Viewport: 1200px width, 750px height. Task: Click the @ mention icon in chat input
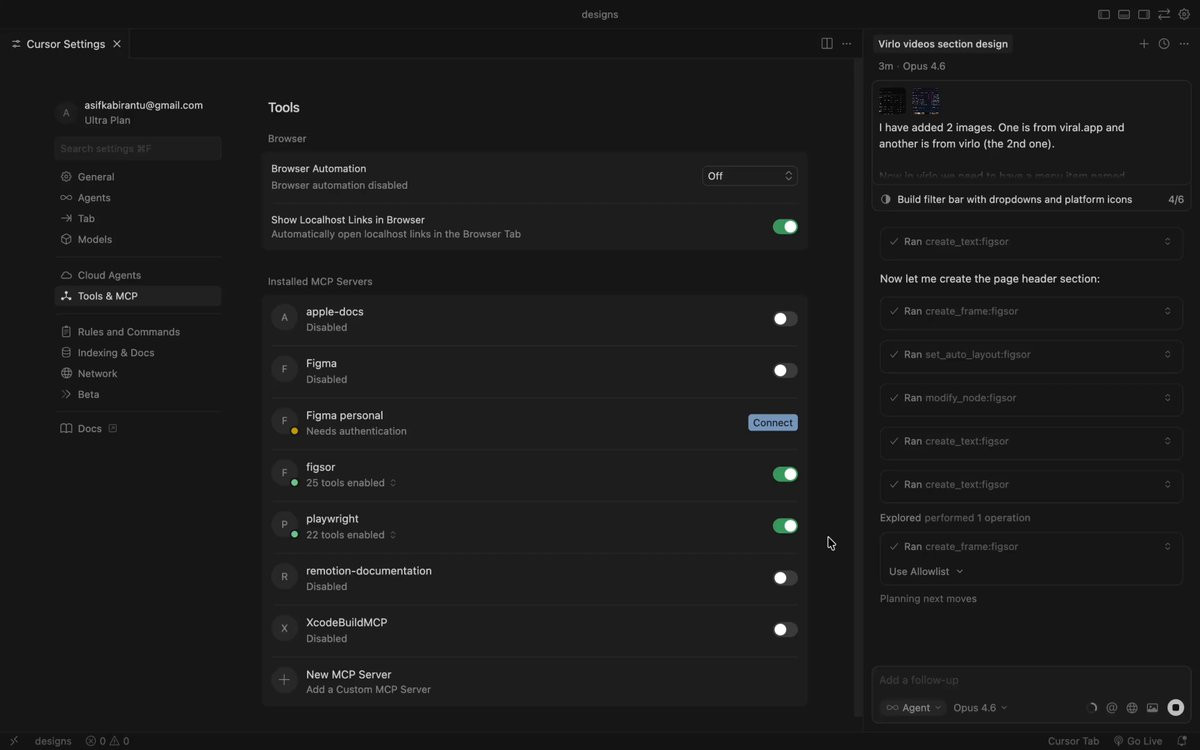pyautogui.click(x=1112, y=708)
